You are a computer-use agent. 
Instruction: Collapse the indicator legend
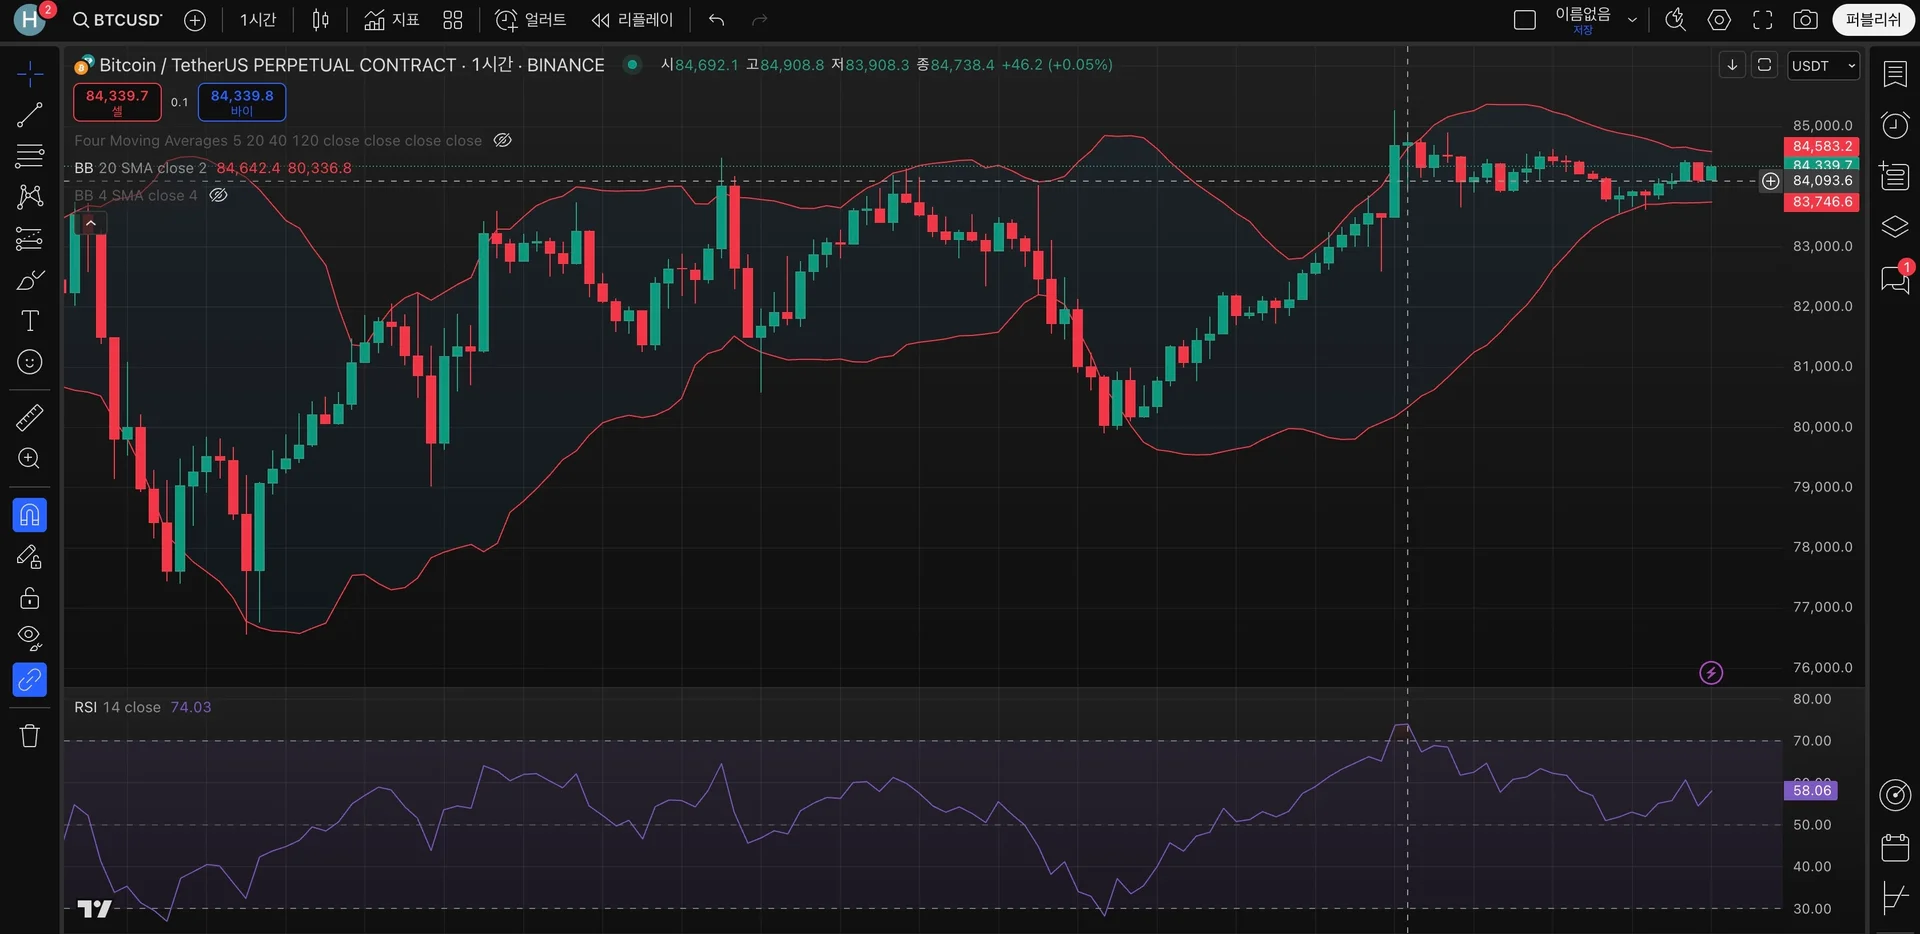(x=90, y=223)
